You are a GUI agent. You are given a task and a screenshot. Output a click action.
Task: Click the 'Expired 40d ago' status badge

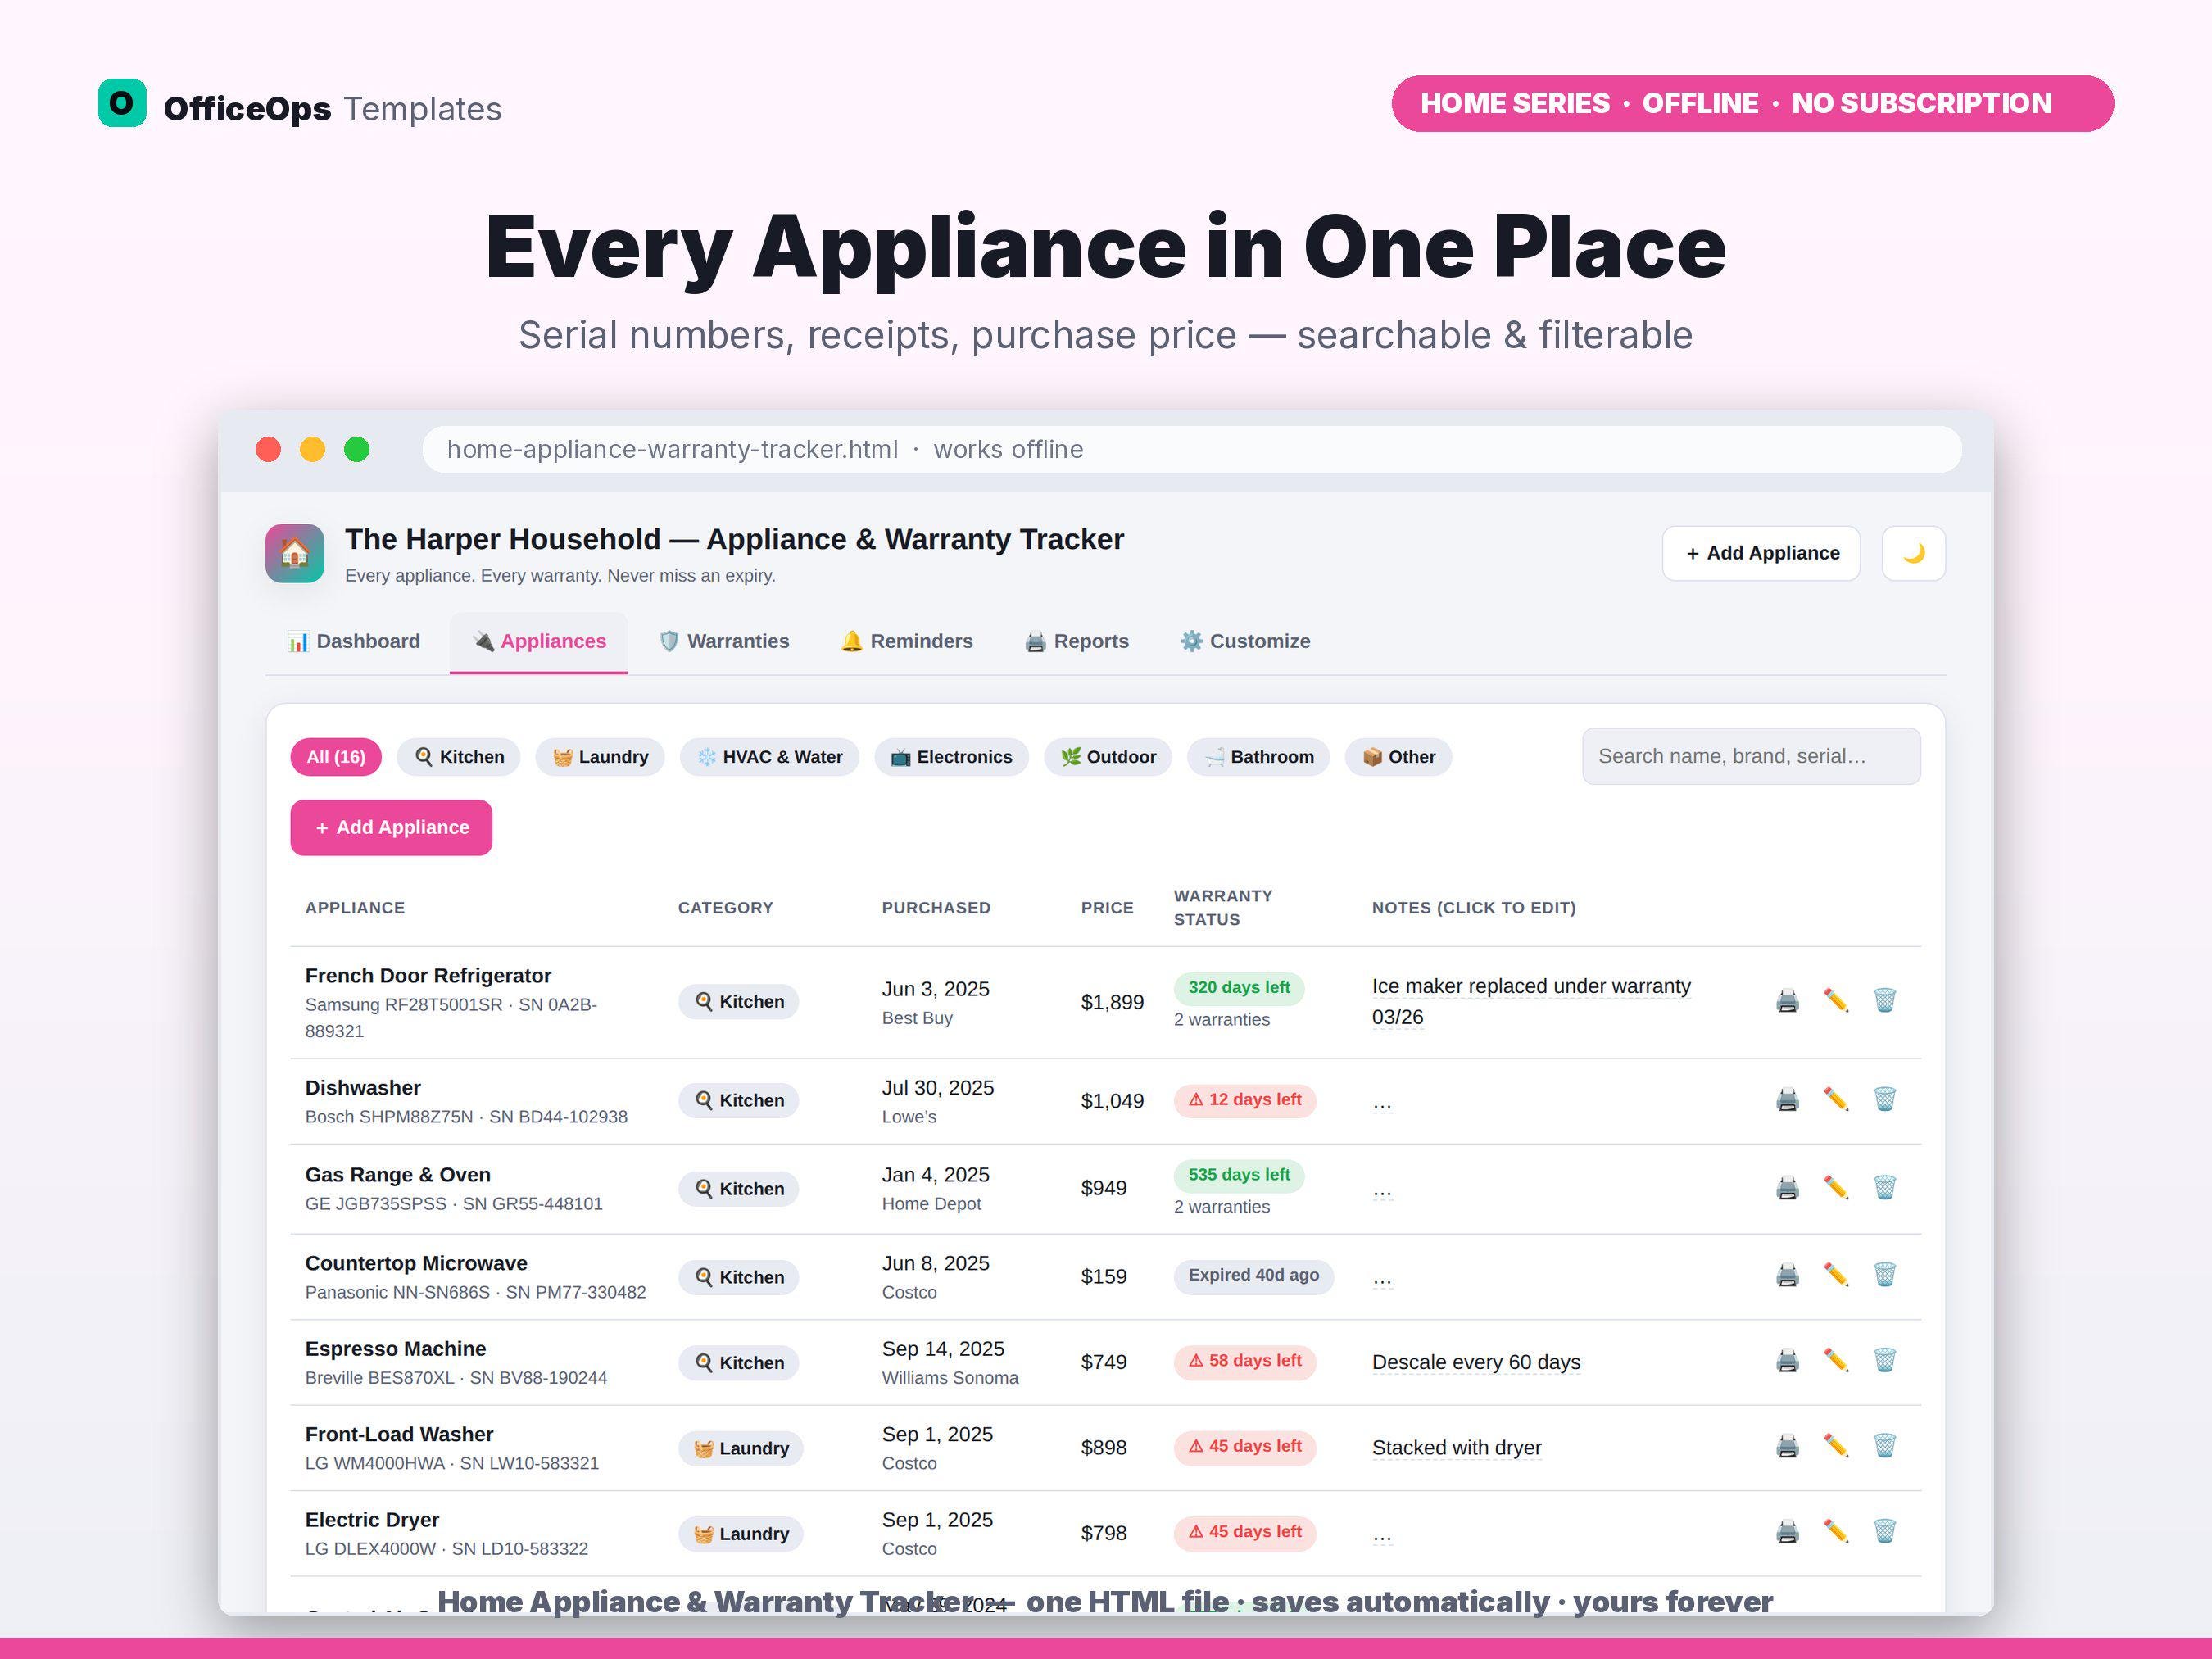click(1254, 1276)
